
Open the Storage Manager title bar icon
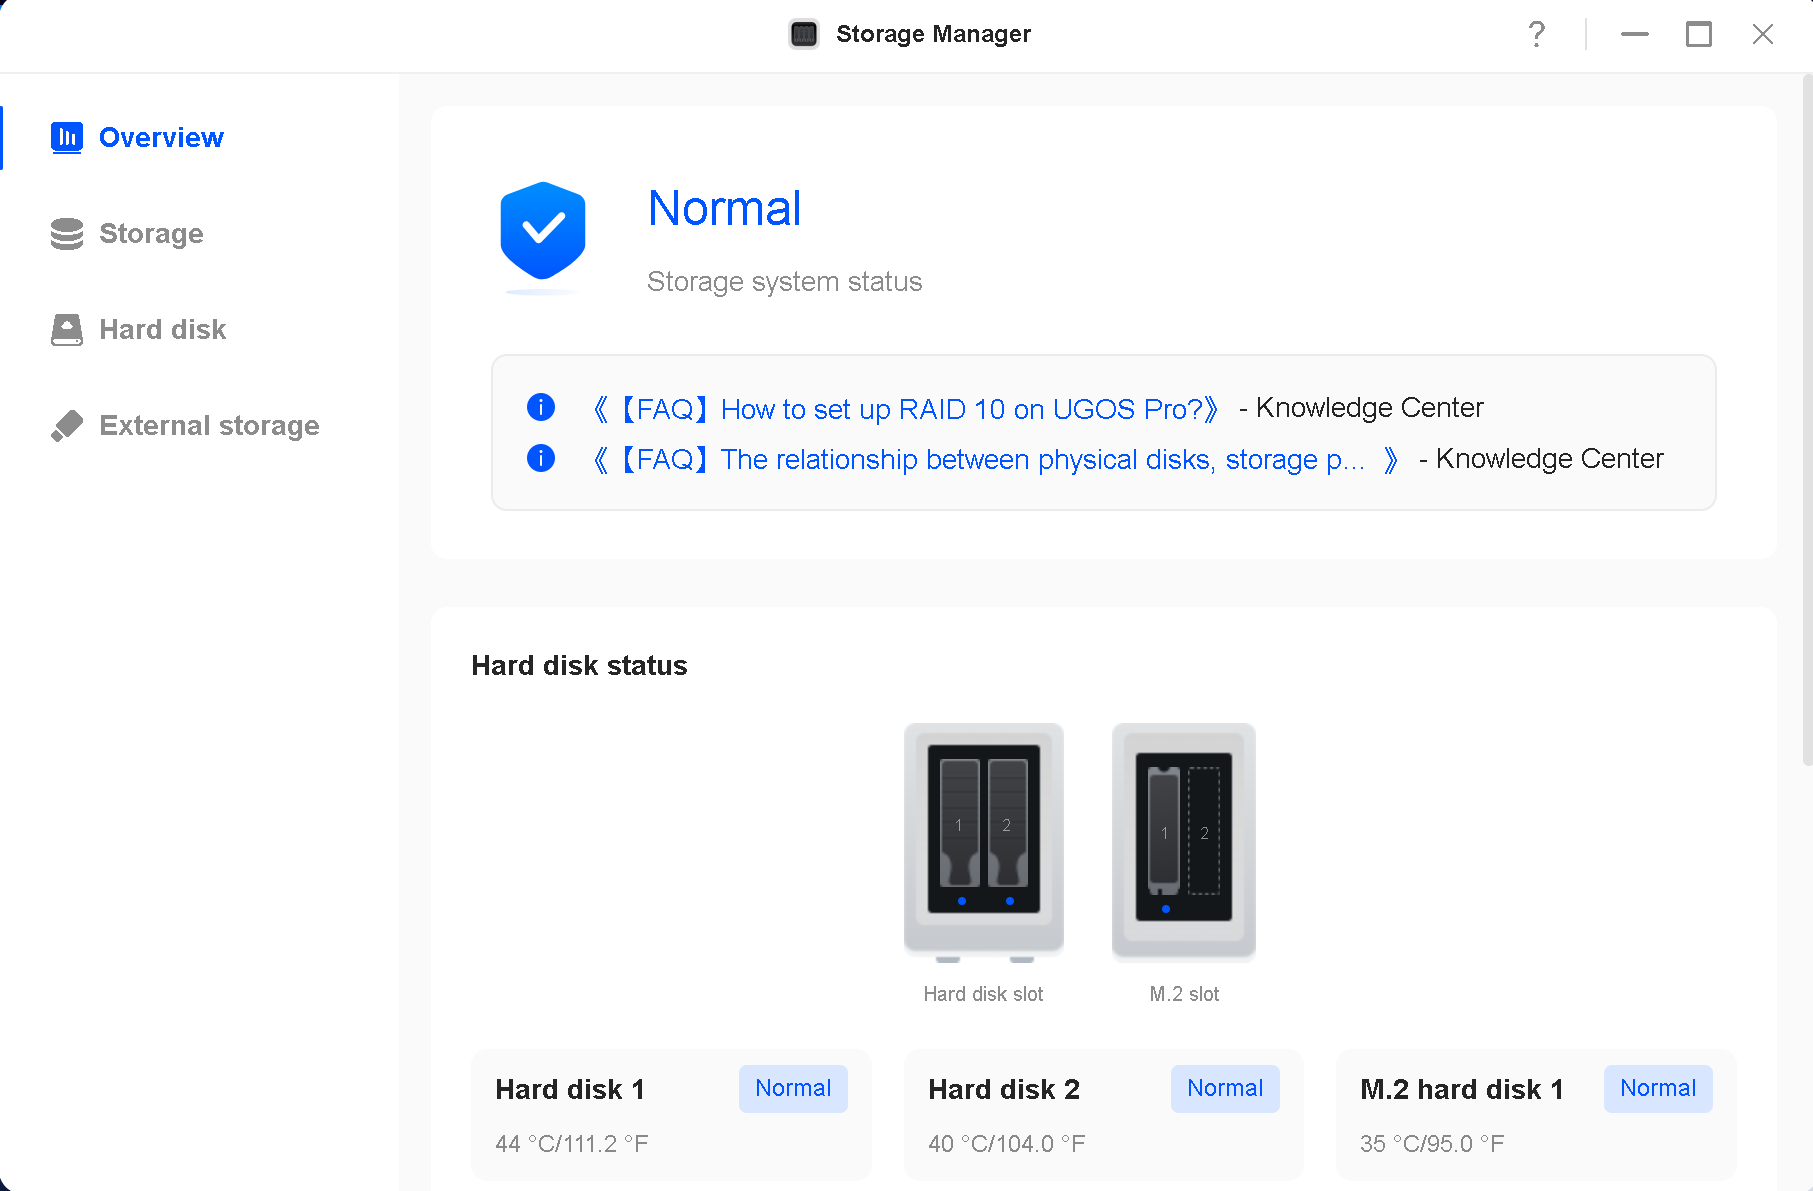click(803, 33)
